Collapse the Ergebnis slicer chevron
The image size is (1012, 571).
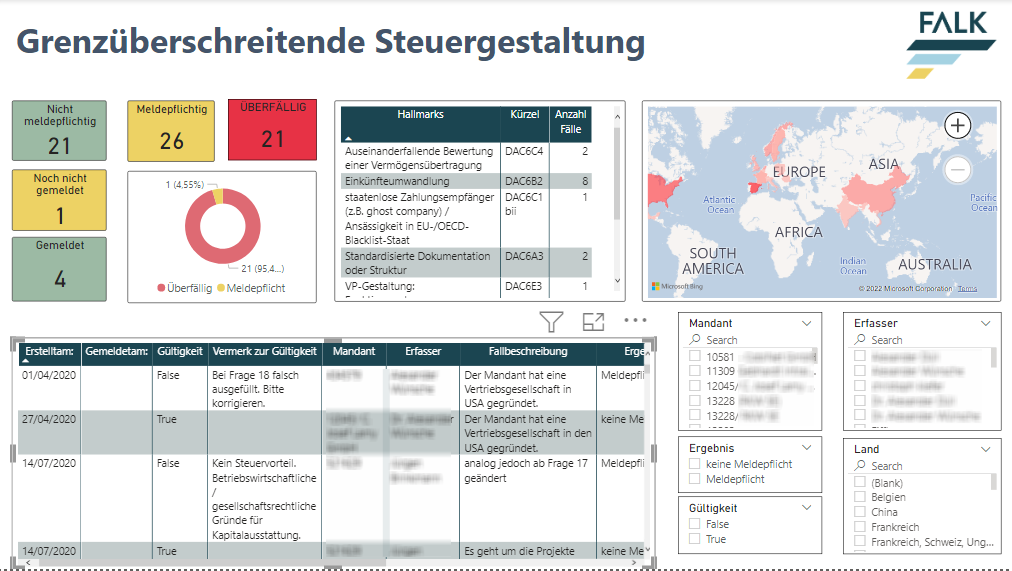[x=807, y=448]
